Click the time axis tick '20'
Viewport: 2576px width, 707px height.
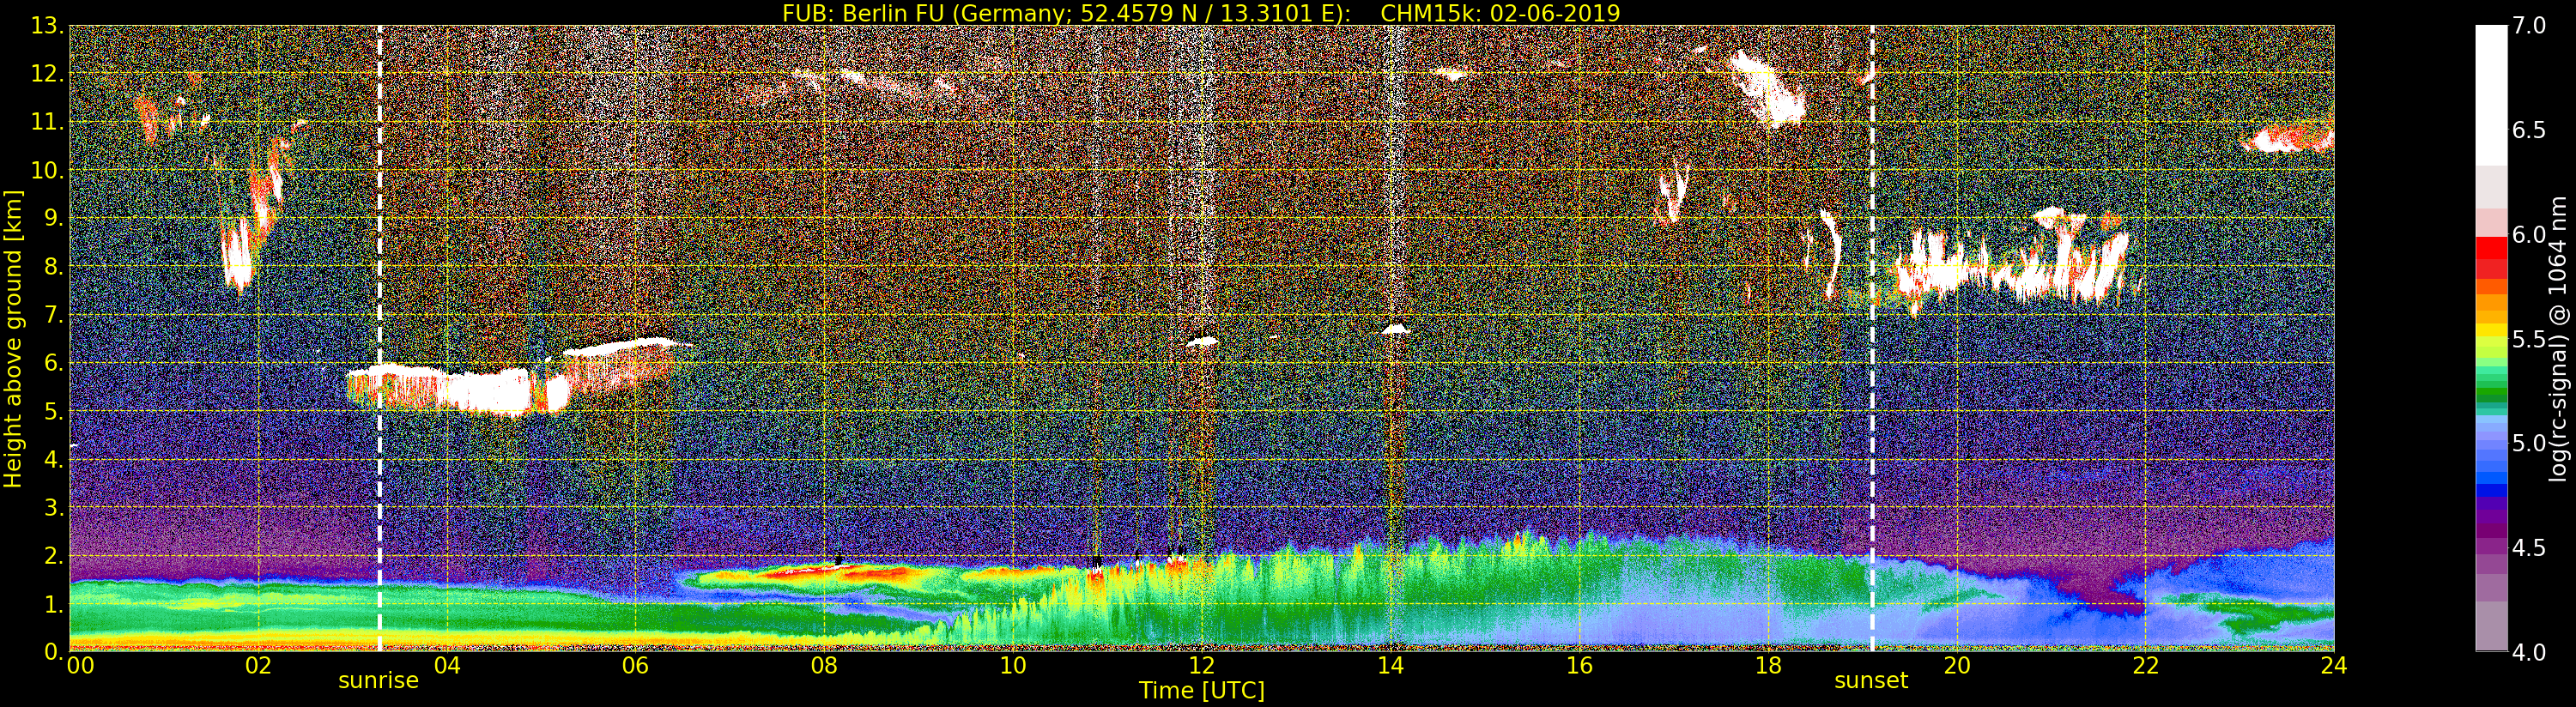pos(1956,665)
